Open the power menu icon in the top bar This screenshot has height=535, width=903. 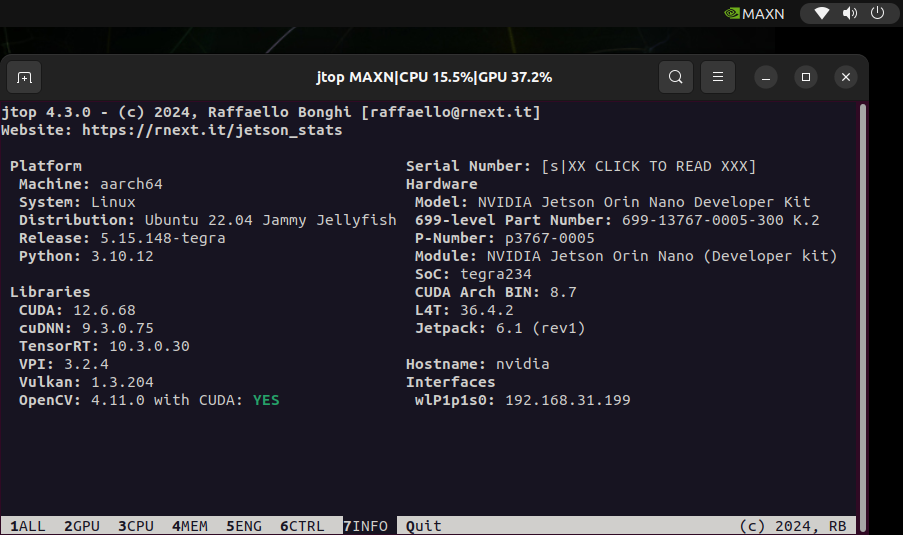coord(877,13)
